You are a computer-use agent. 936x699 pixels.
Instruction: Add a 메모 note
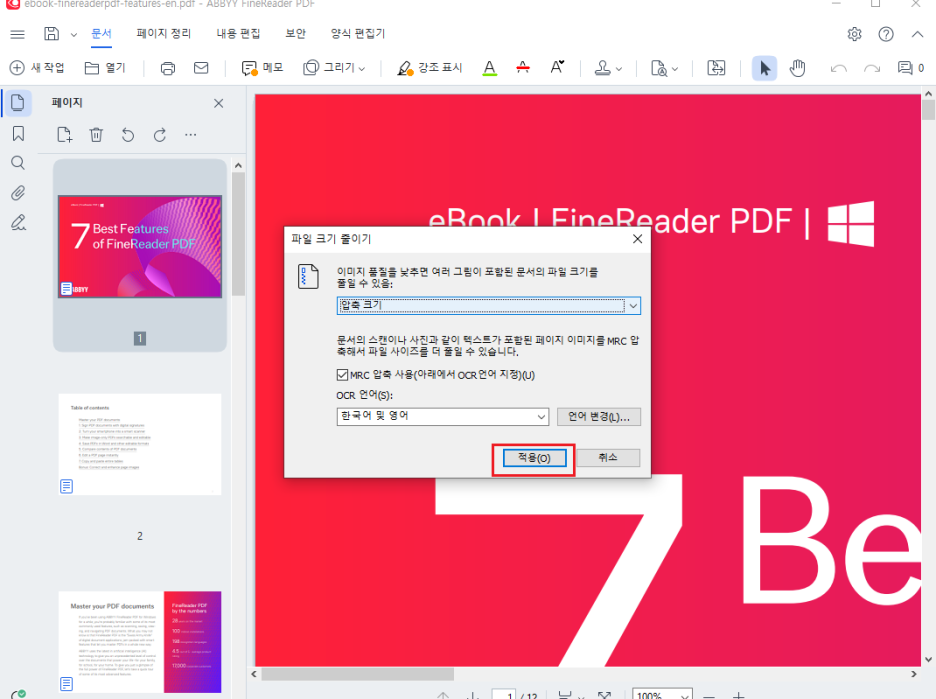pos(262,67)
